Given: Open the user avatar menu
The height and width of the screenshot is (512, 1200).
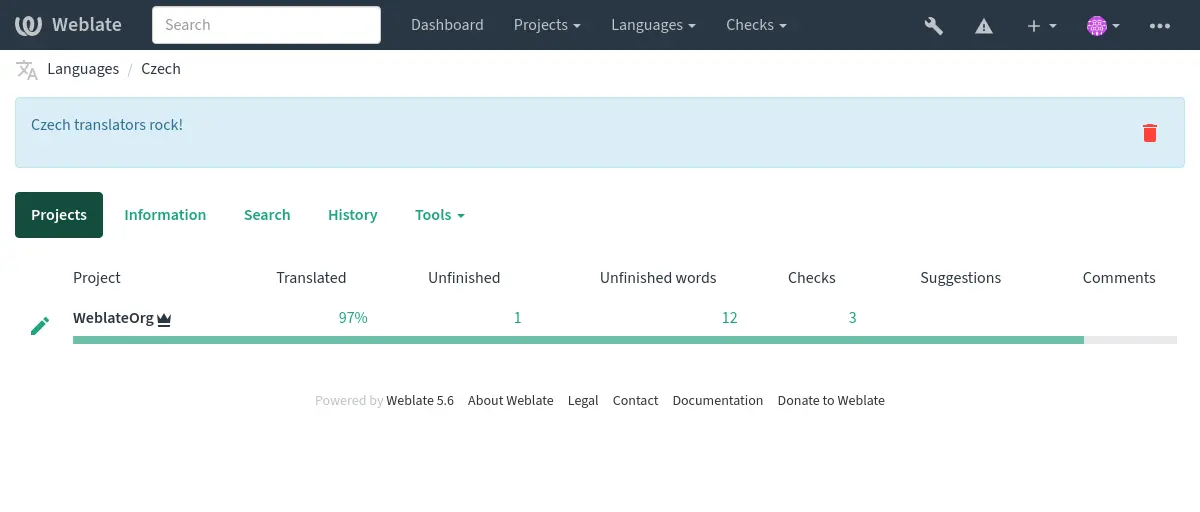Looking at the screenshot, I should [x=1103, y=26].
